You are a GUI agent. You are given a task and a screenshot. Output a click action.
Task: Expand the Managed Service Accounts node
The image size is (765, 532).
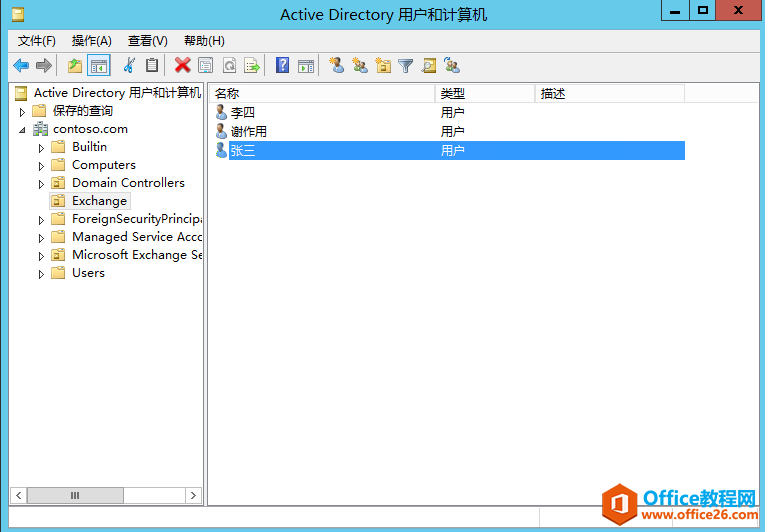coord(41,238)
